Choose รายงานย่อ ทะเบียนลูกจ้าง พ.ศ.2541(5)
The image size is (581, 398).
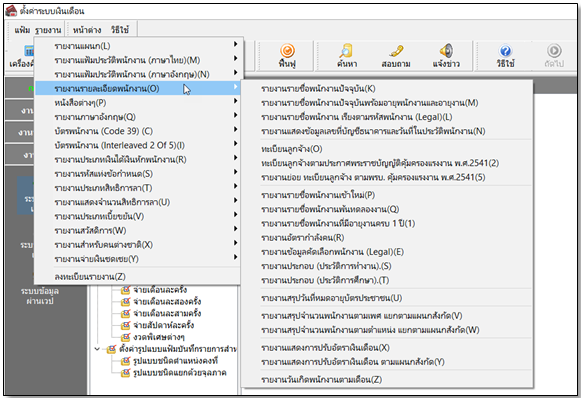387,177
